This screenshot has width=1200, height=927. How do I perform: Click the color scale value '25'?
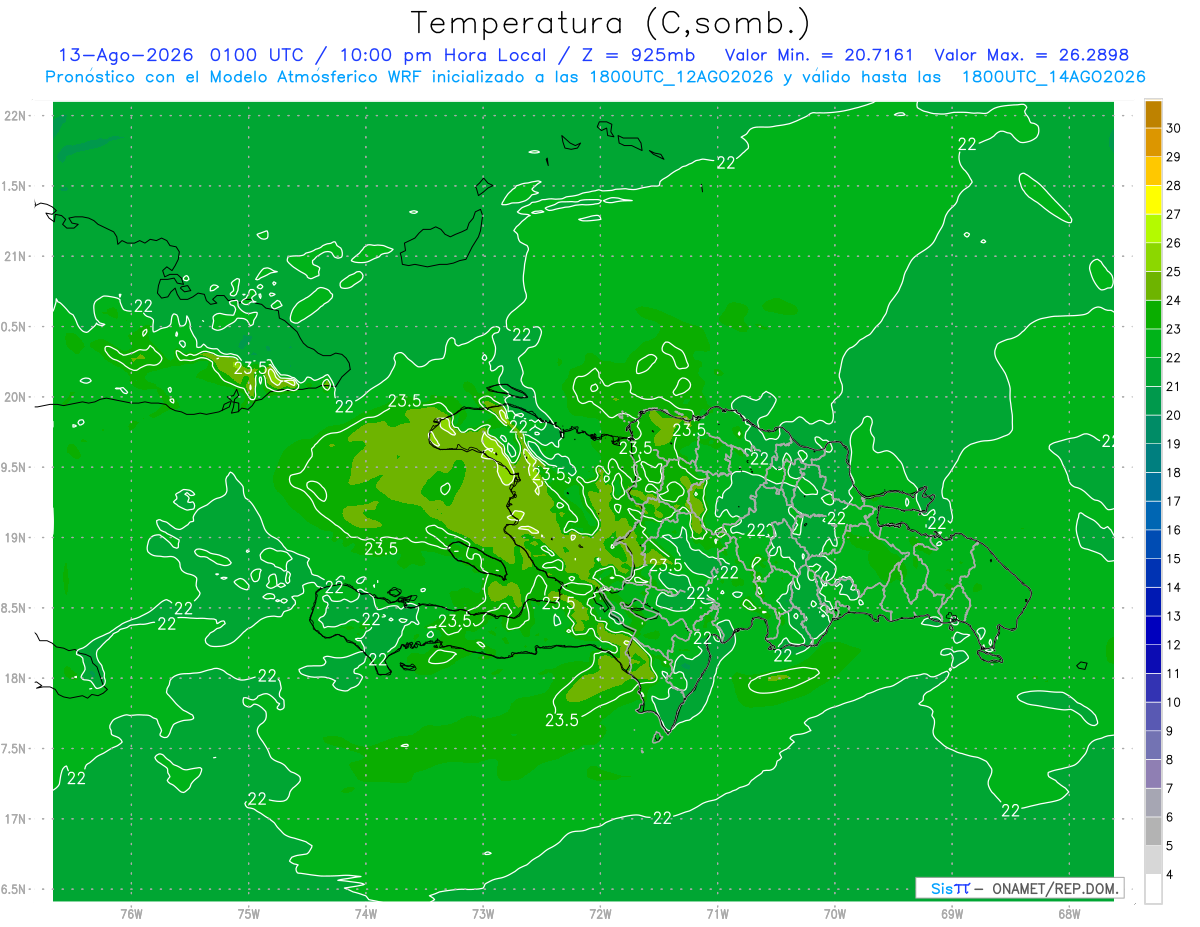click(x=1174, y=272)
